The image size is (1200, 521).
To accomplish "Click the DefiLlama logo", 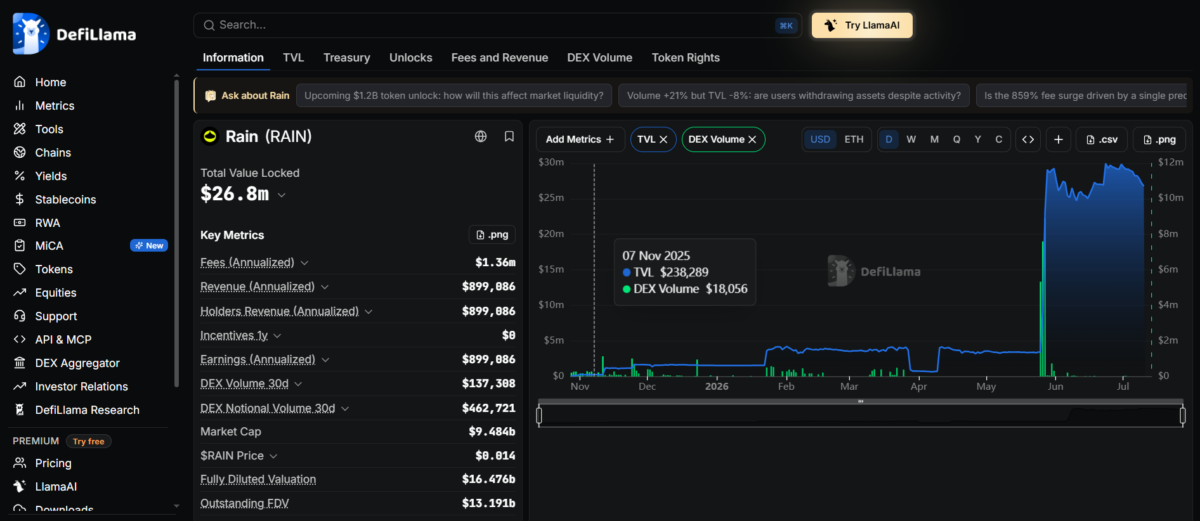I will coord(74,34).
